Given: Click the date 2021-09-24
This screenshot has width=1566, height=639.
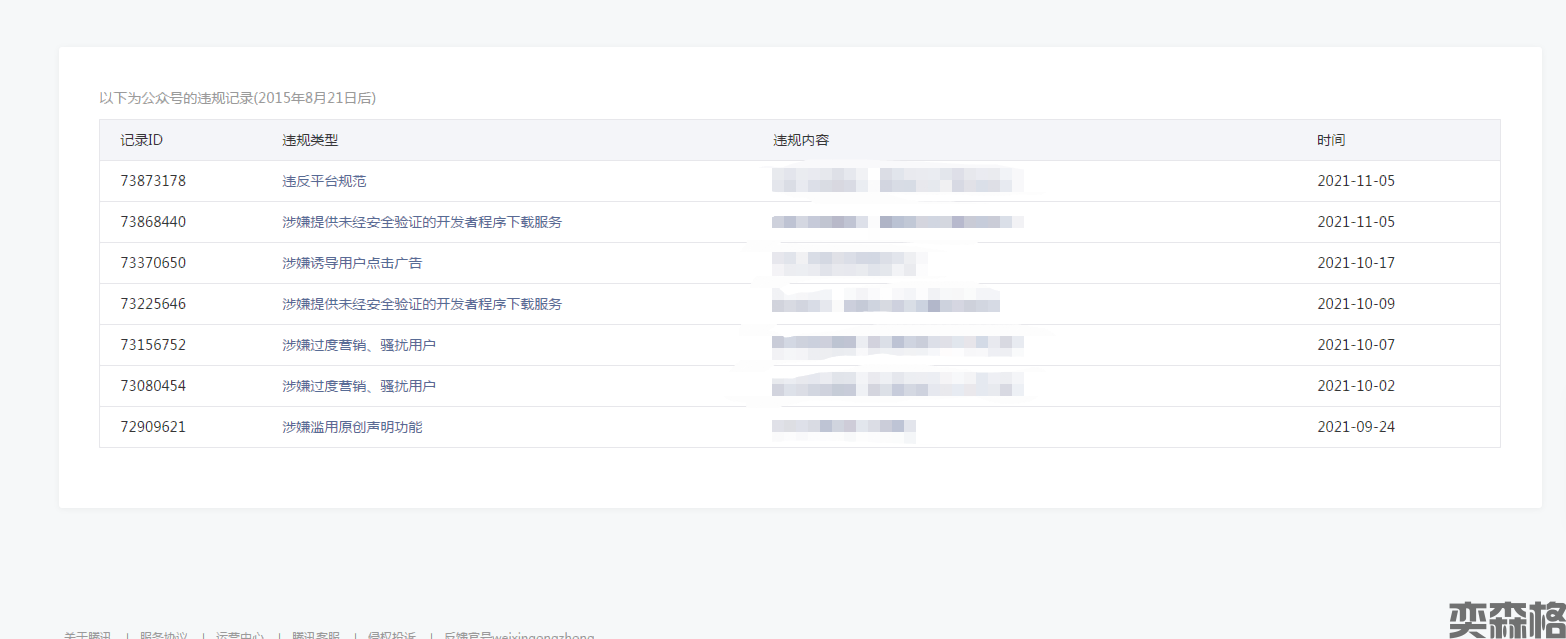Looking at the screenshot, I should click(1356, 427).
